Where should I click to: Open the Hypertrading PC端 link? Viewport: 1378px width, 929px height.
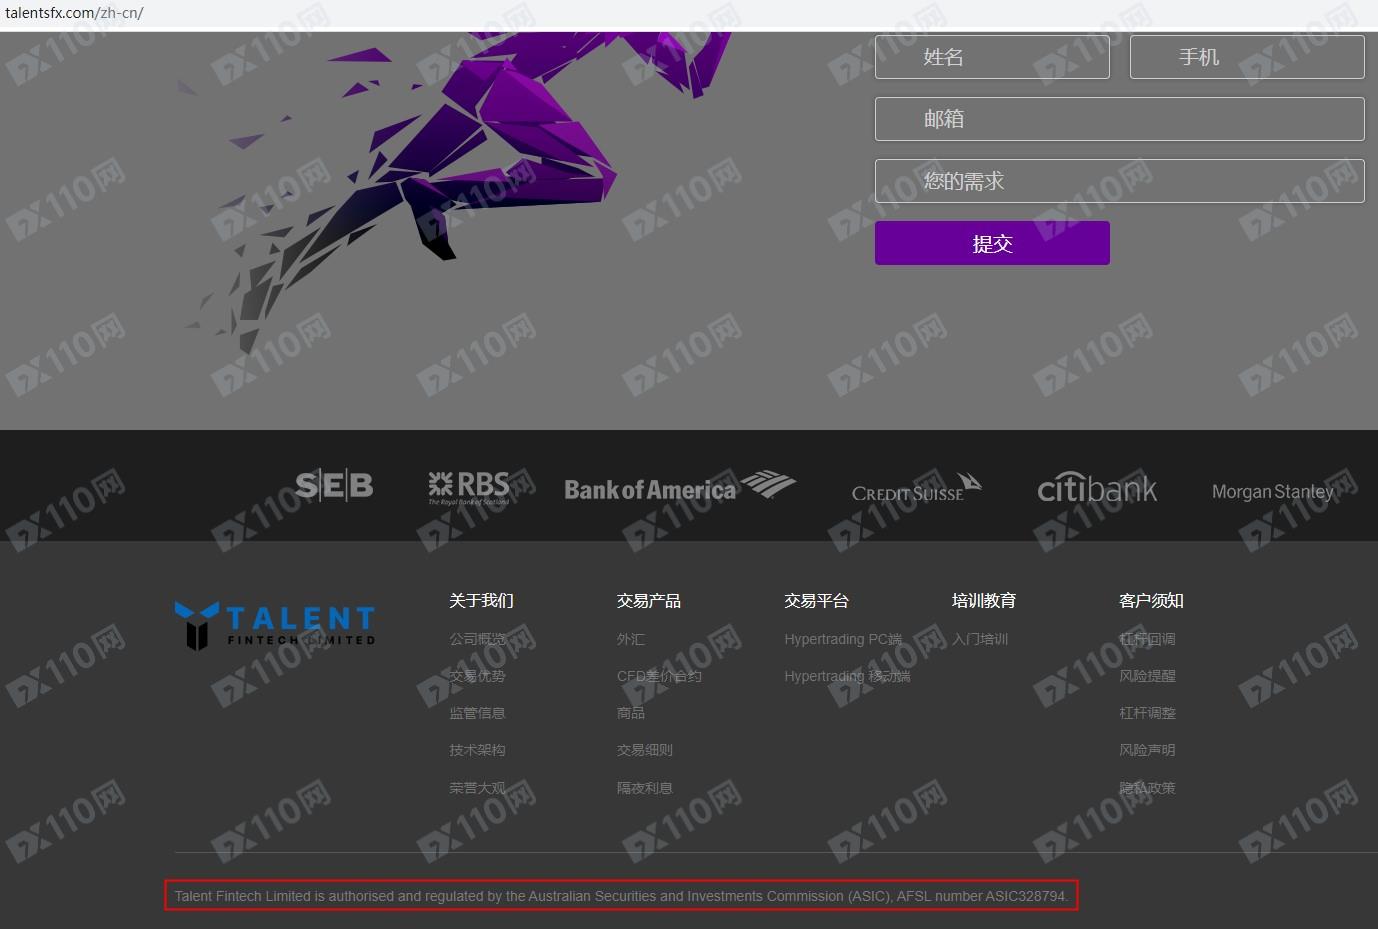click(x=842, y=639)
